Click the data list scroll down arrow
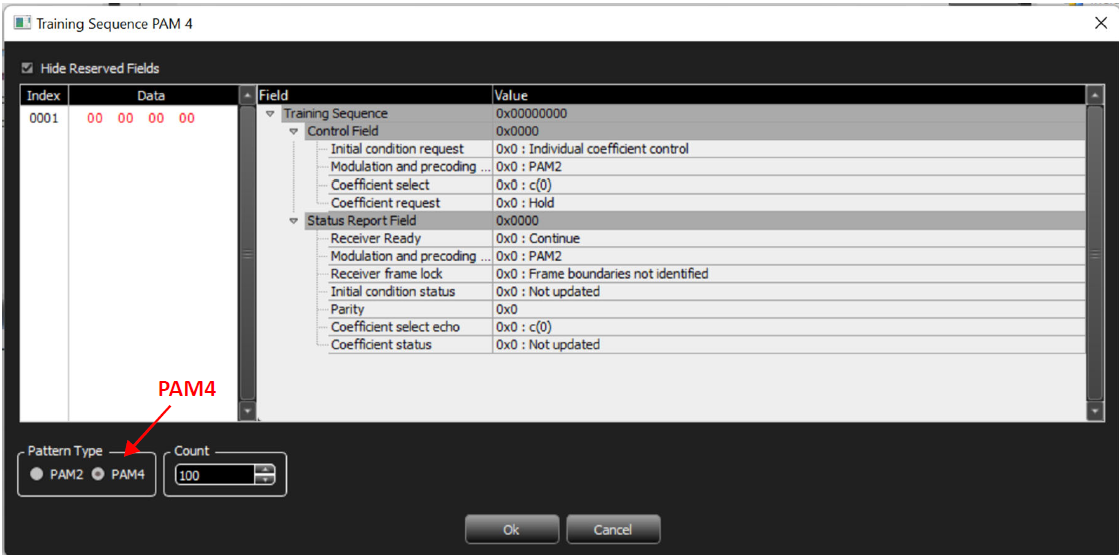Image resolution: width=1119 pixels, height=556 pixels. click(247, 412)
